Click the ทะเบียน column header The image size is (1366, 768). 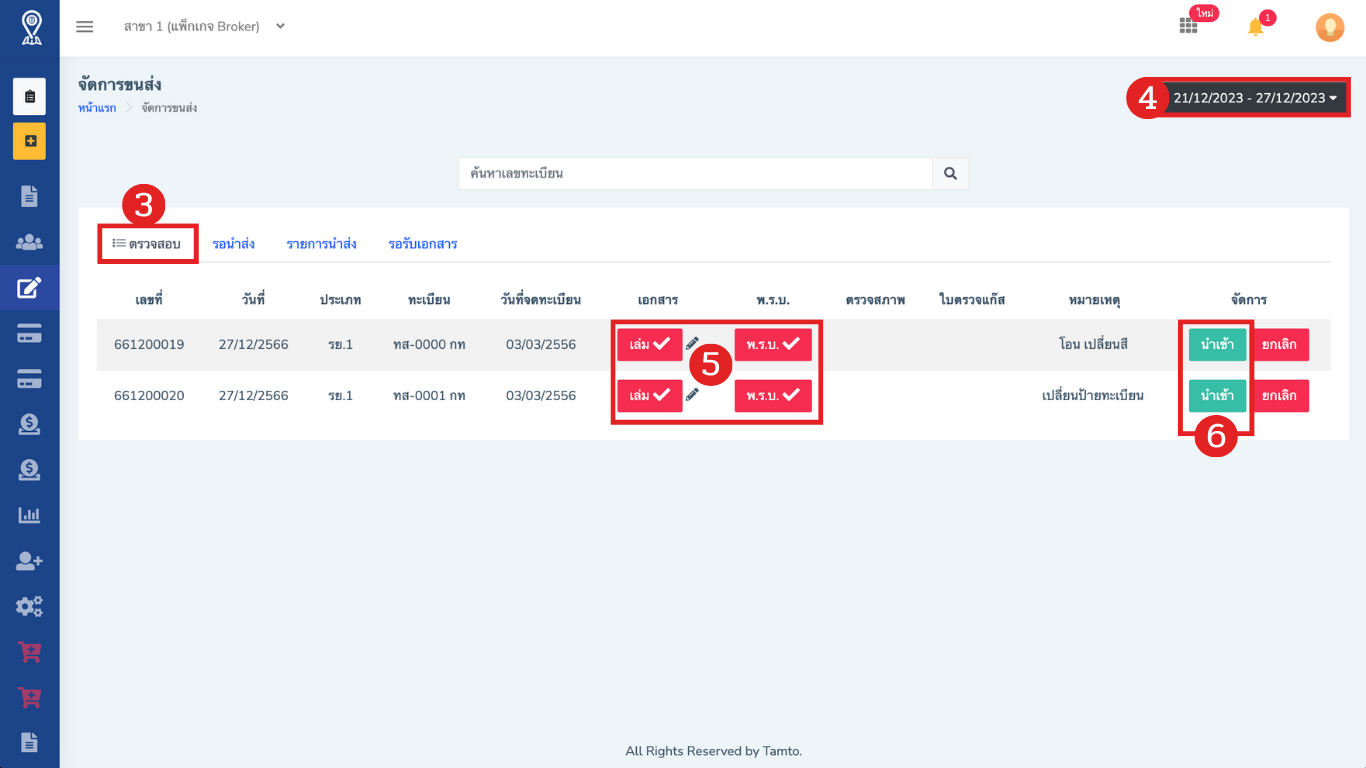click(x=429, y=300)
